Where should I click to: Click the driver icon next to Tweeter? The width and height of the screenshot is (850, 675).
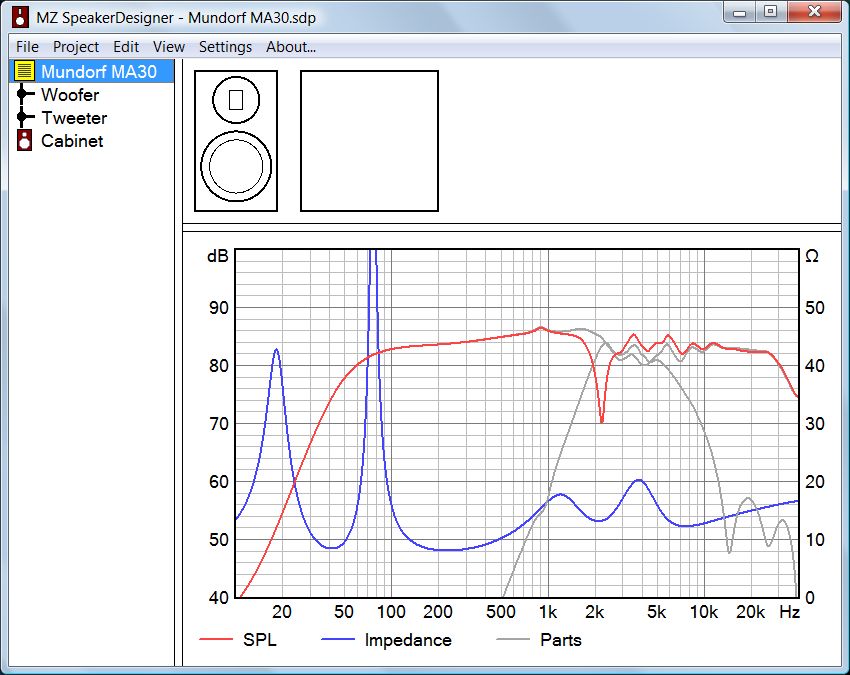[x=24, y=117]
